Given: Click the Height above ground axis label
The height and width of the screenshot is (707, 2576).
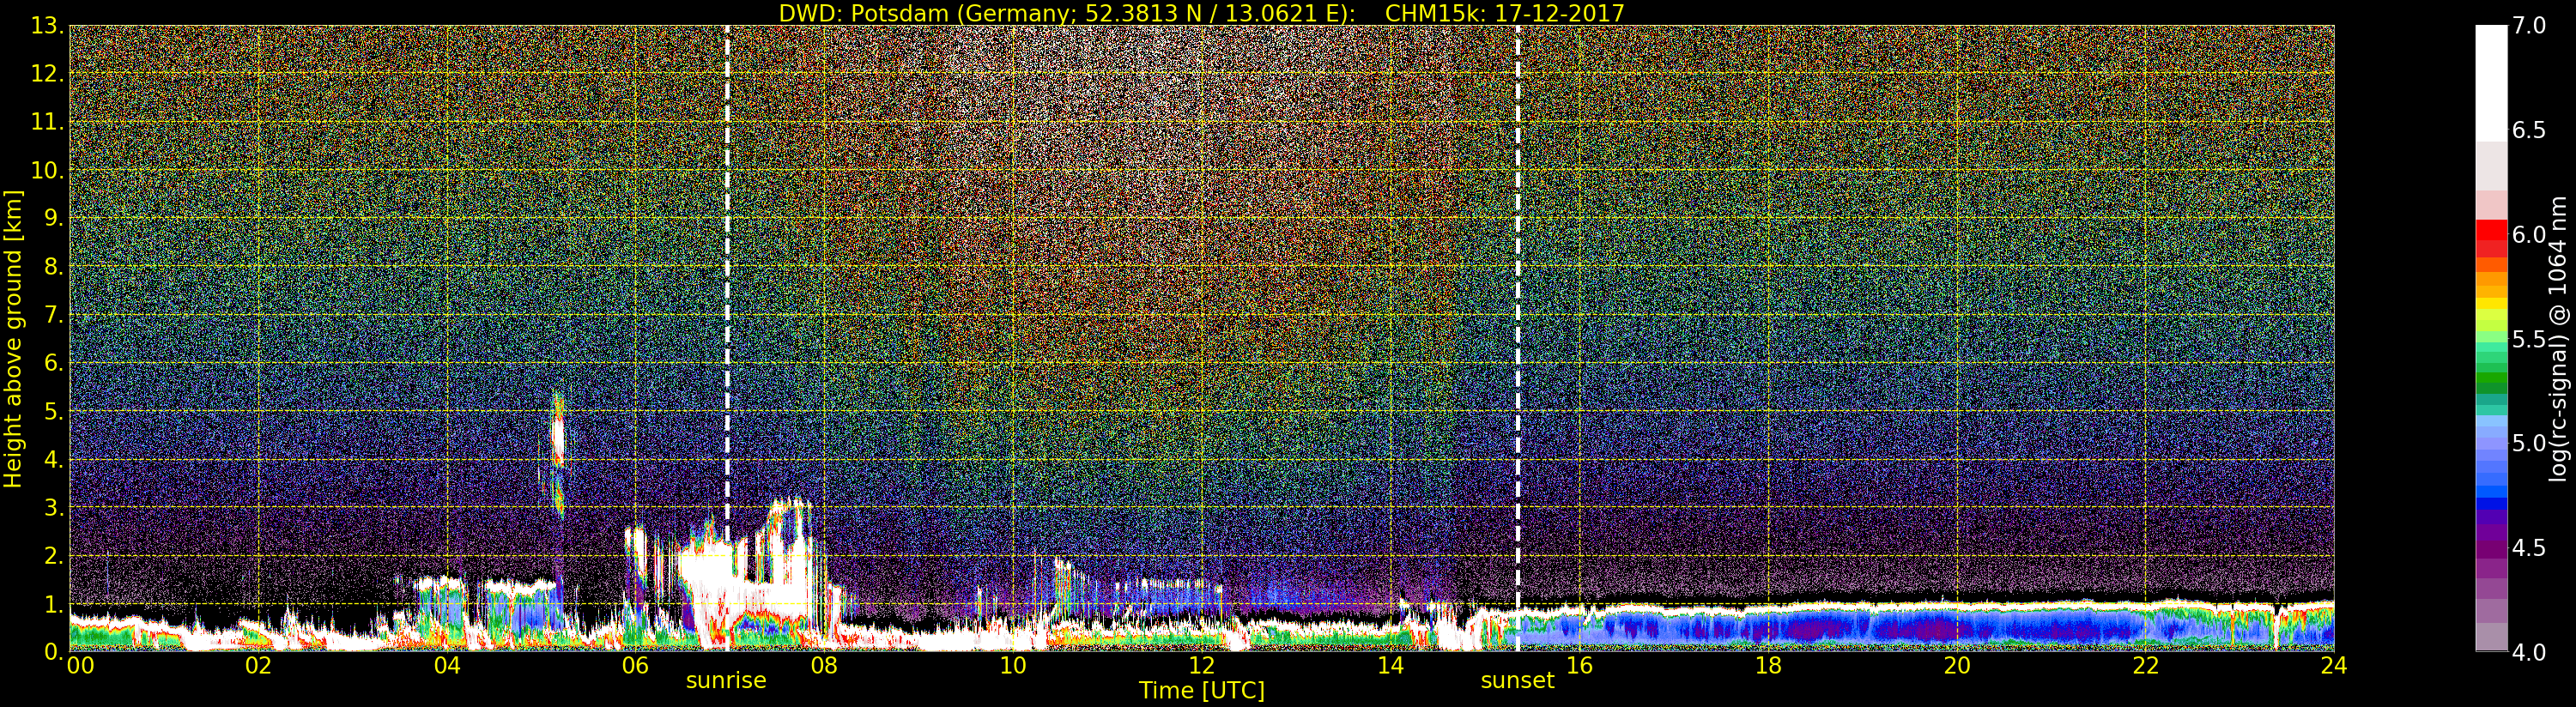Looking at the screenshot, I should tap(13, 339).
